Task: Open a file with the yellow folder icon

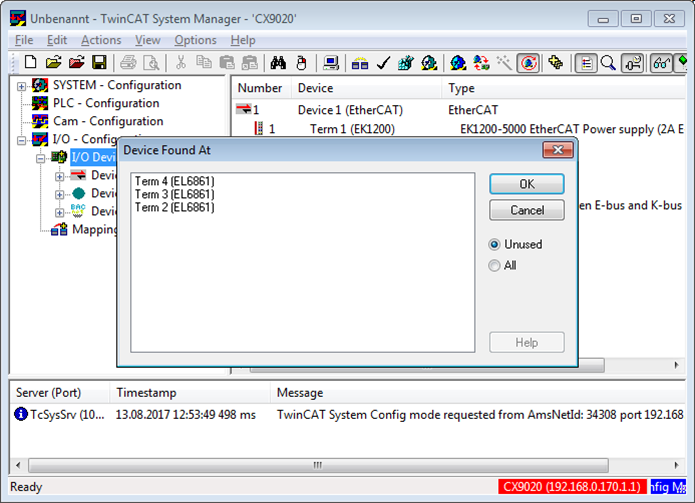Action: coord(53,62)
